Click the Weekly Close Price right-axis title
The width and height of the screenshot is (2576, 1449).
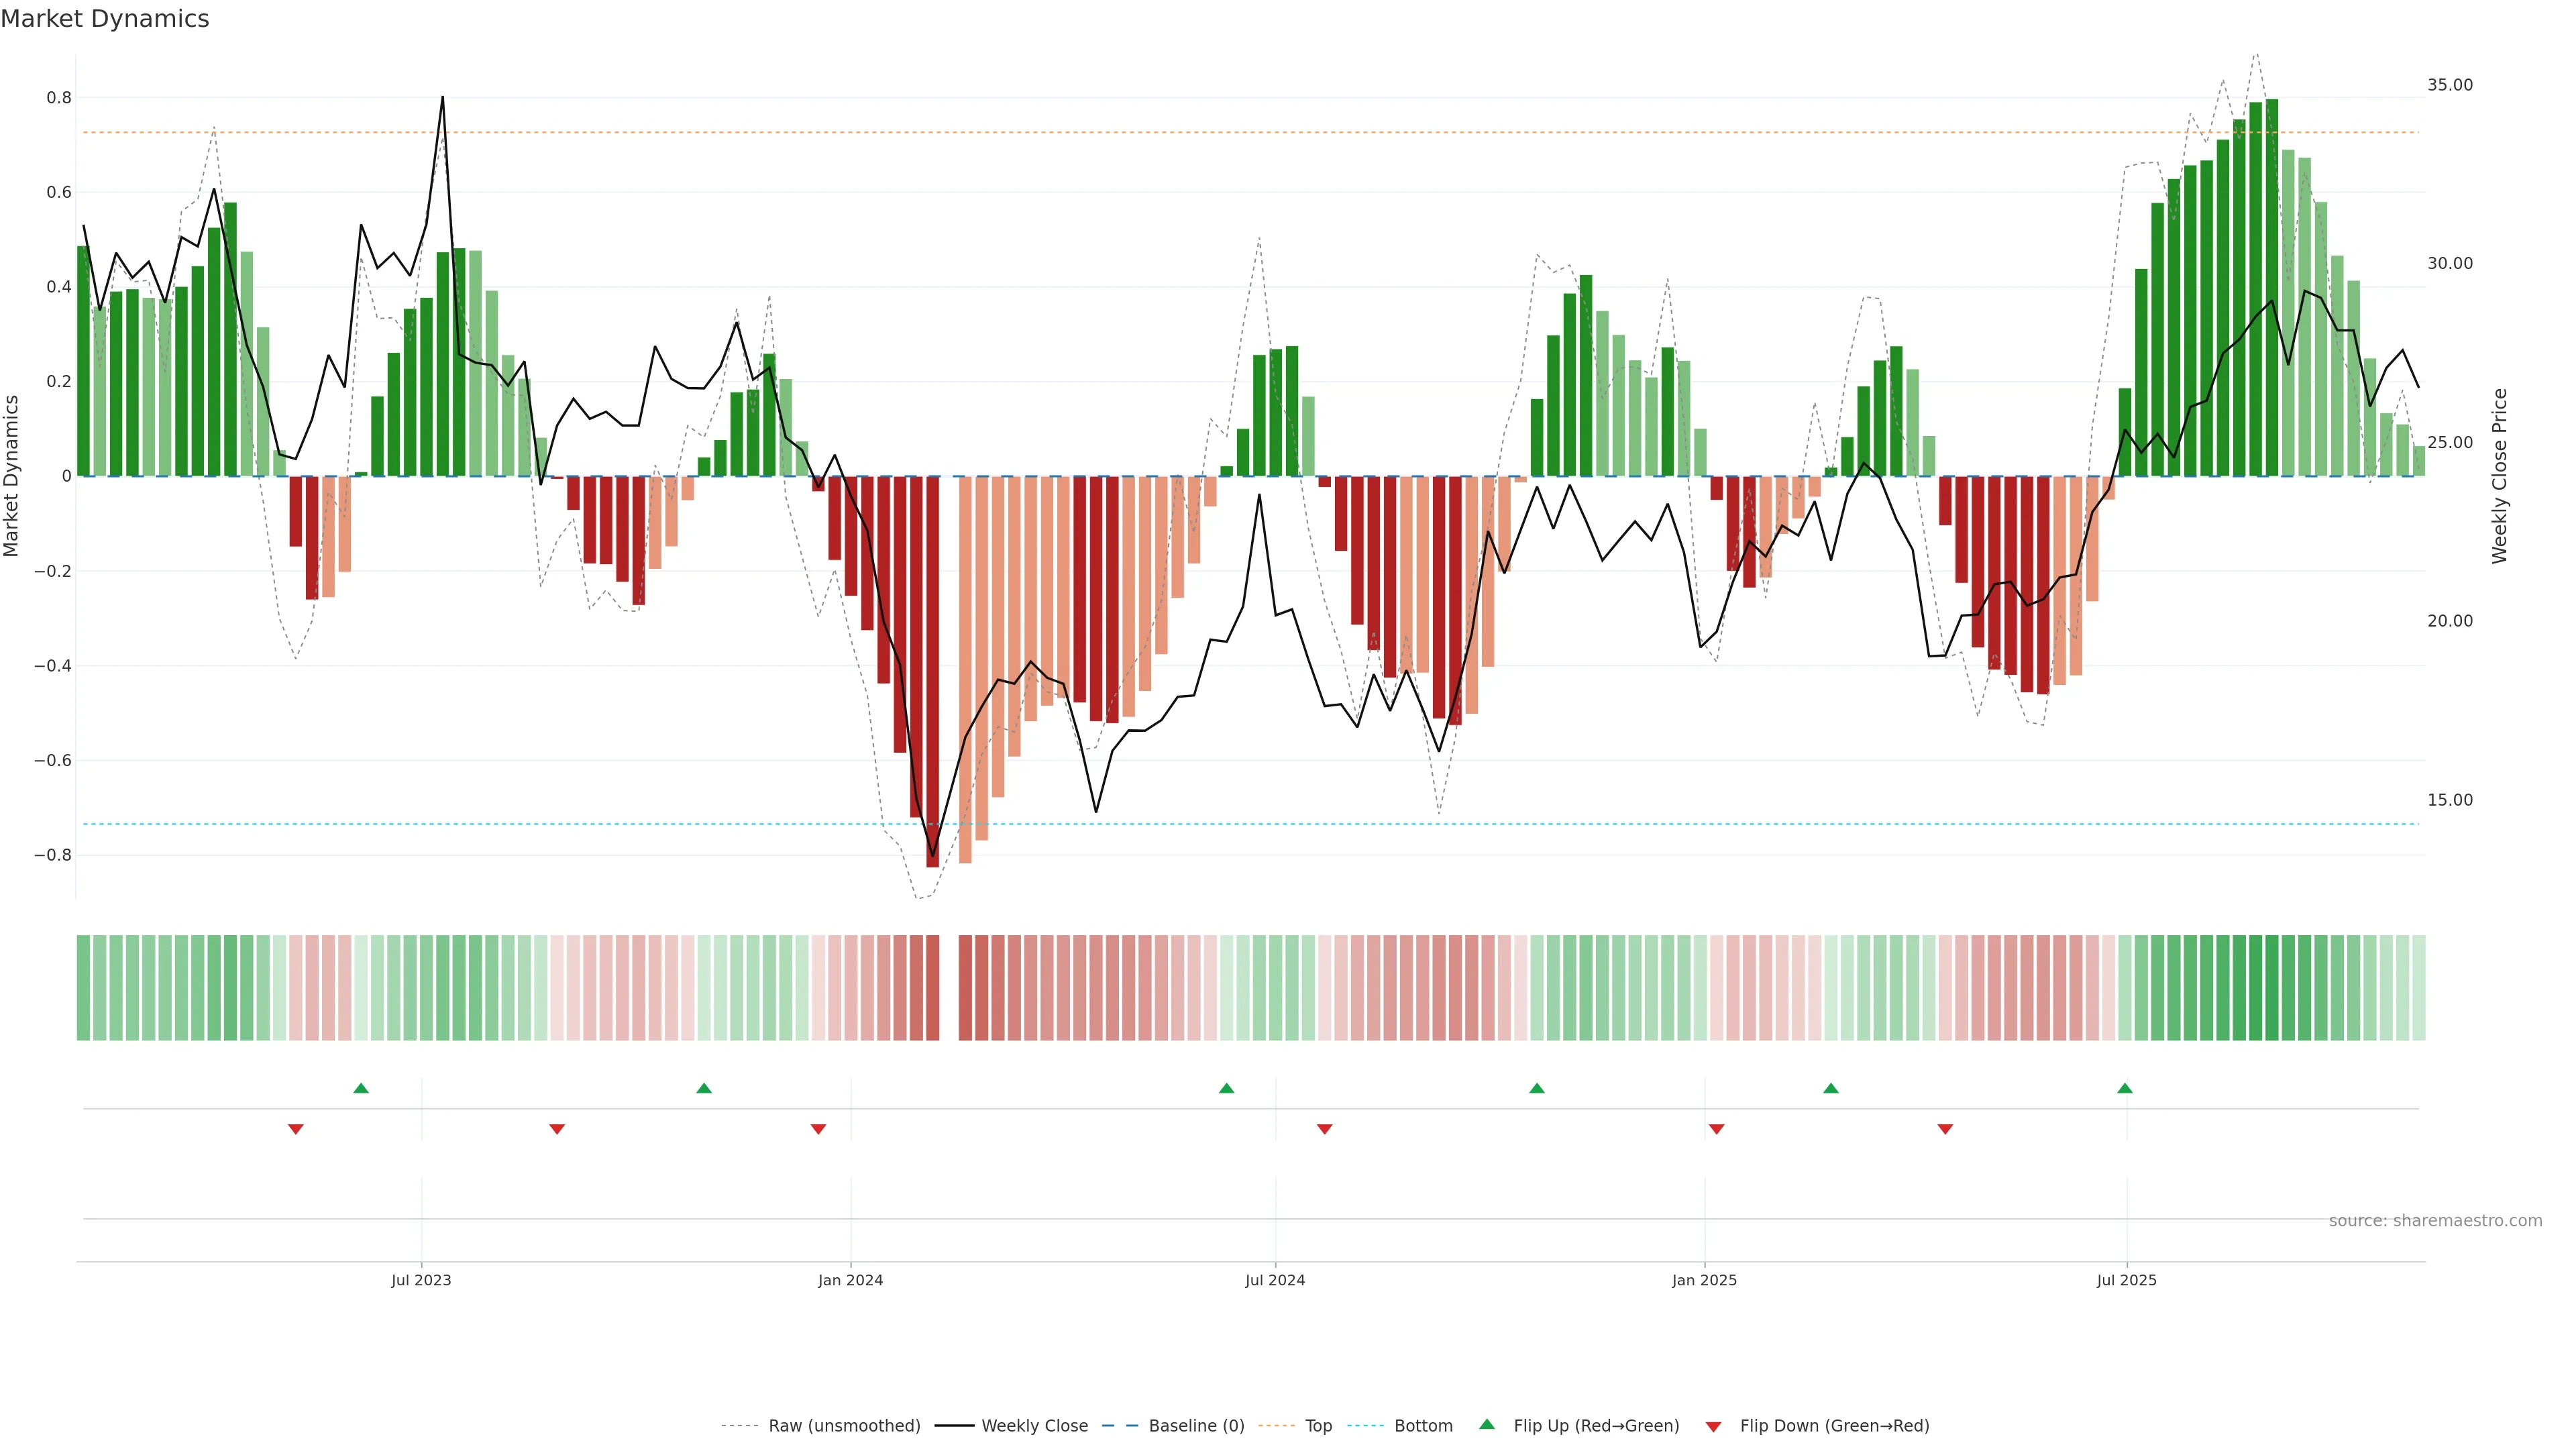coord(2499,476)
